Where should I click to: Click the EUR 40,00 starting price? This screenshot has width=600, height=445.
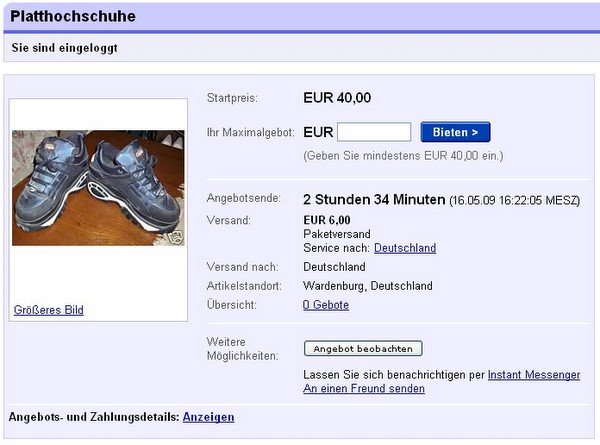coord(337,98)
